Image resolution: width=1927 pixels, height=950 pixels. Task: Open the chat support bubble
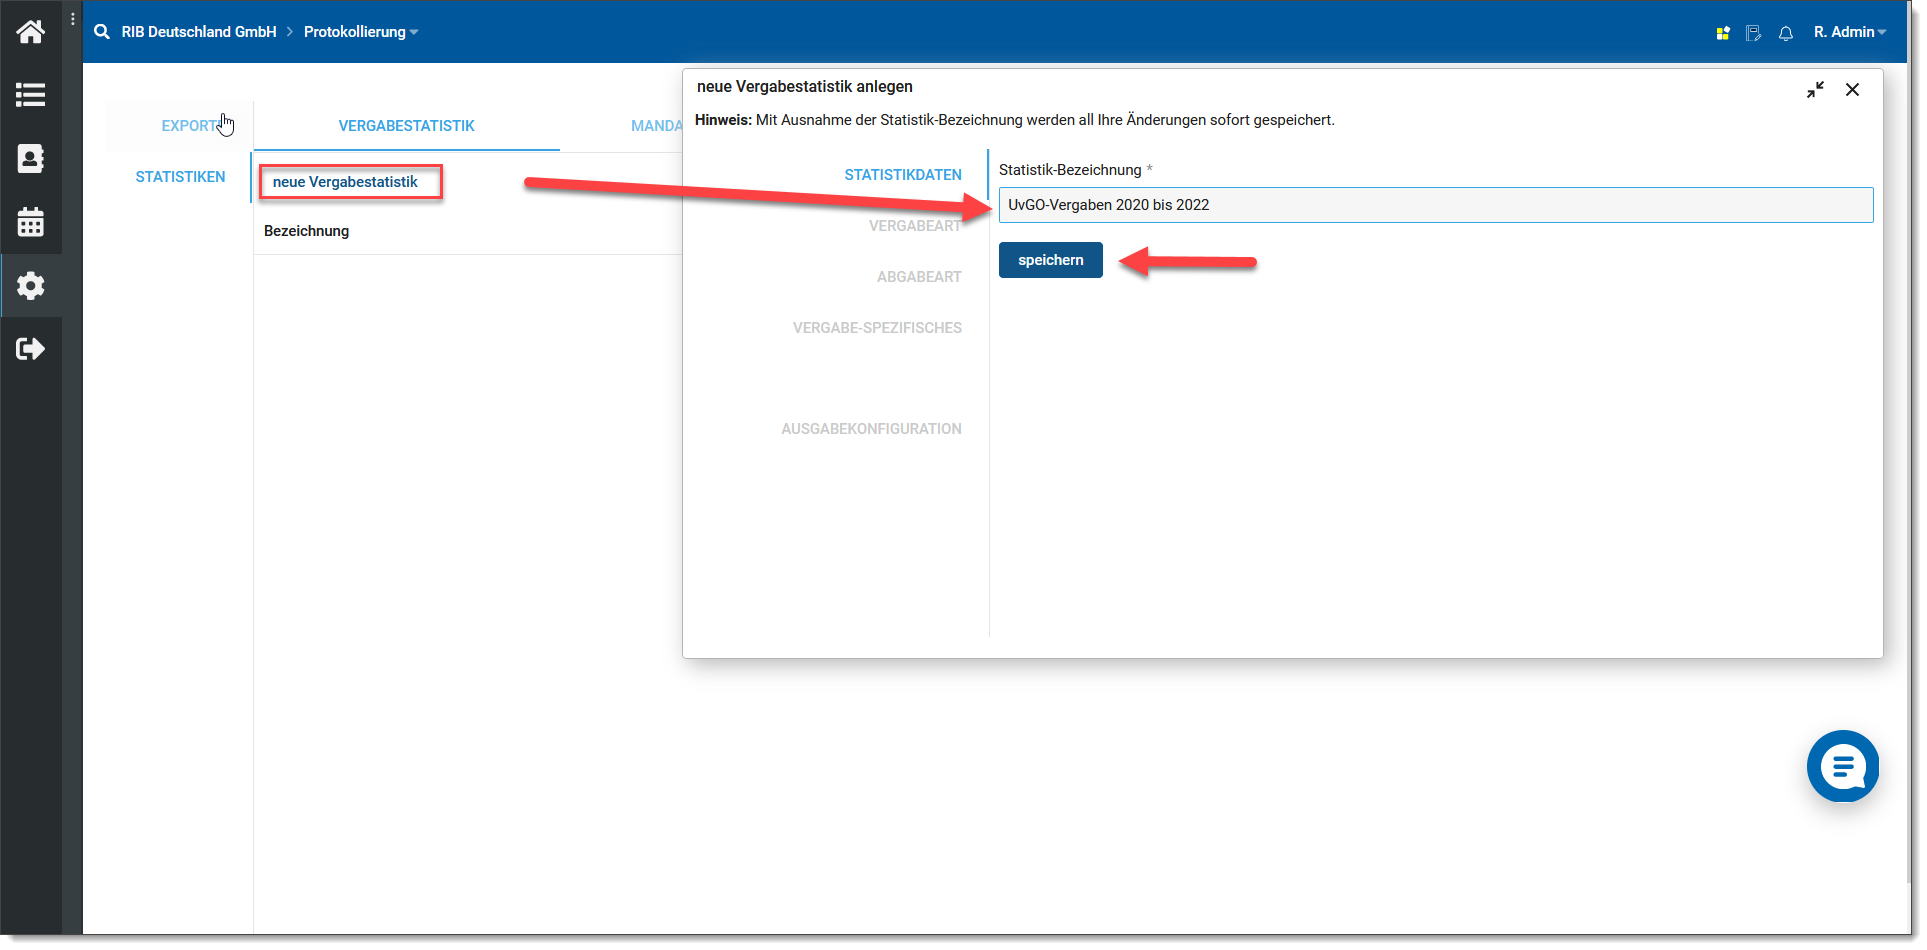[1842, 766]
